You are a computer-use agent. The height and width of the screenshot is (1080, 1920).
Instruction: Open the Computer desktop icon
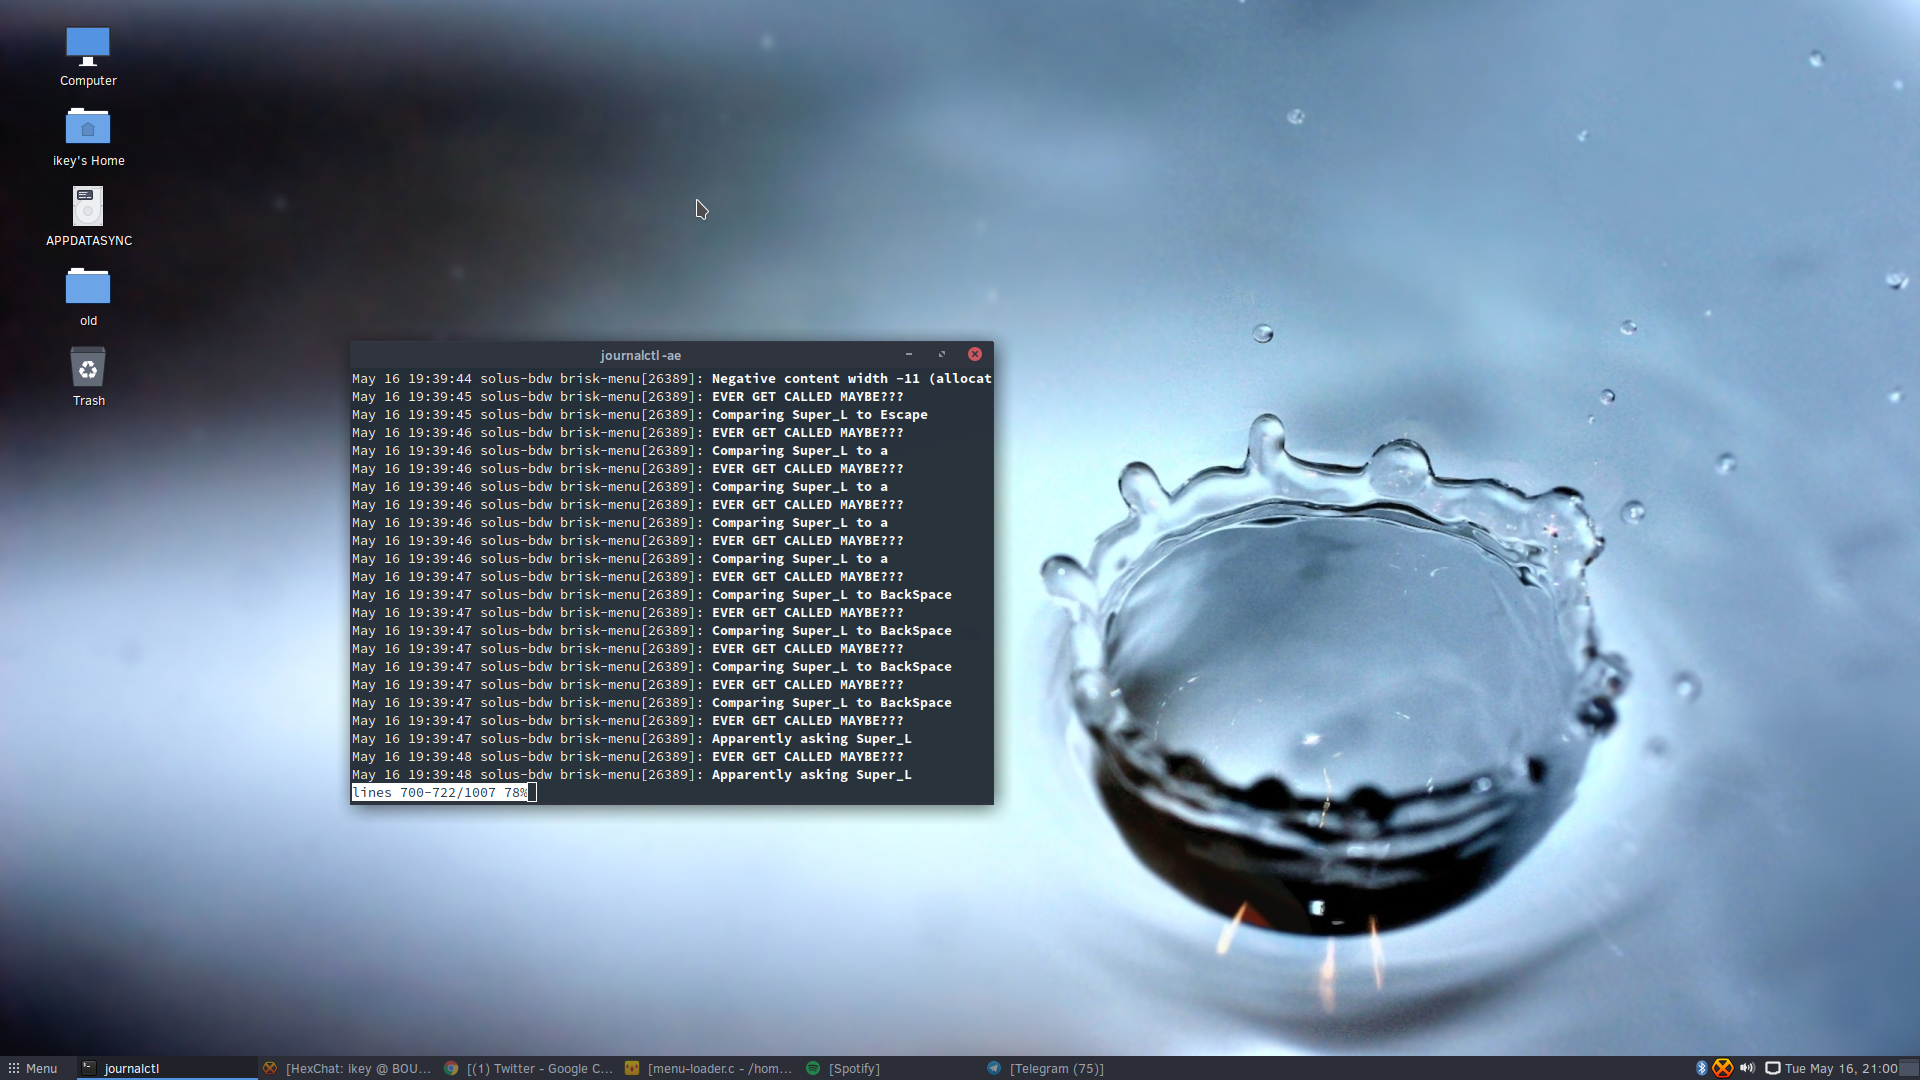(88, 57)
